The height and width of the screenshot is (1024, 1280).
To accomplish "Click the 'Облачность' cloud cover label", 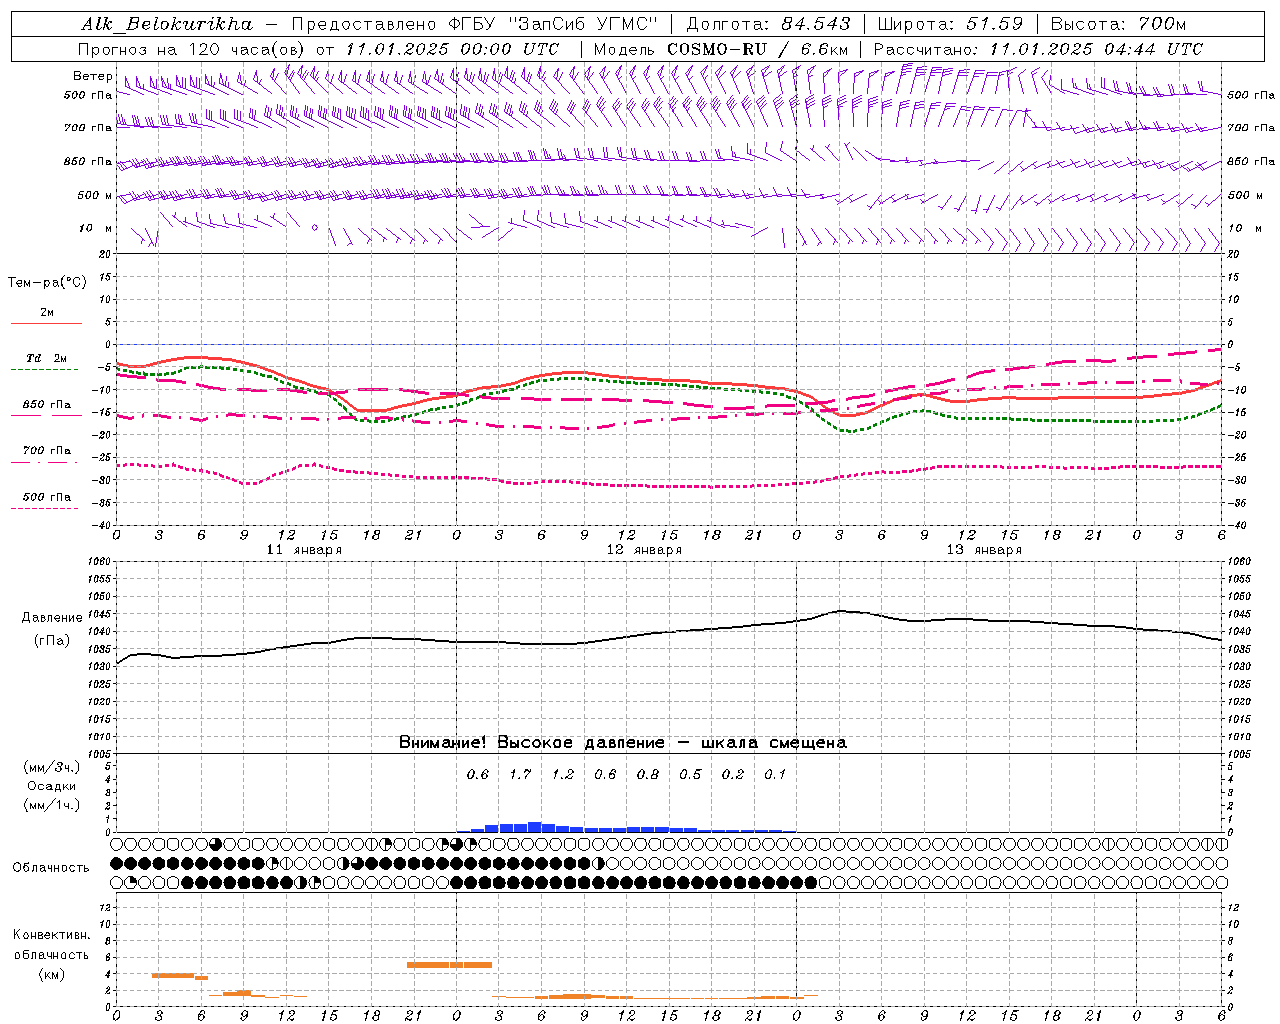I will point(50,867).
